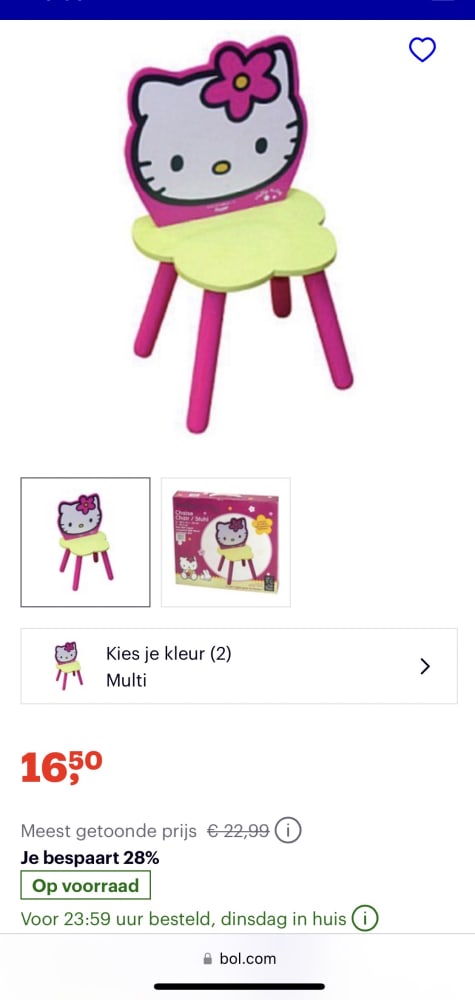Tap the 16,50 price

[61, 767]
